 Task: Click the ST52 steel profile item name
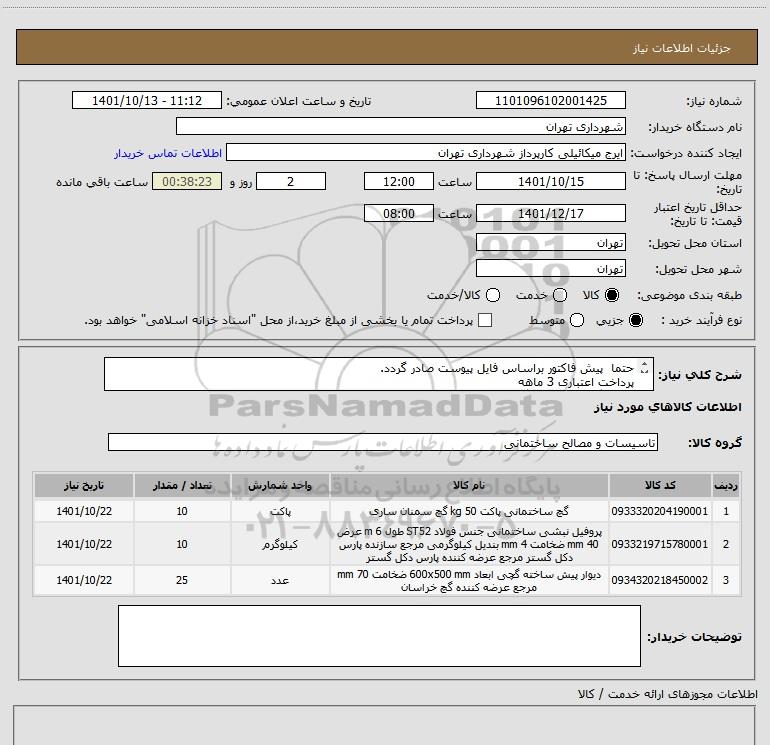(469, 545)
